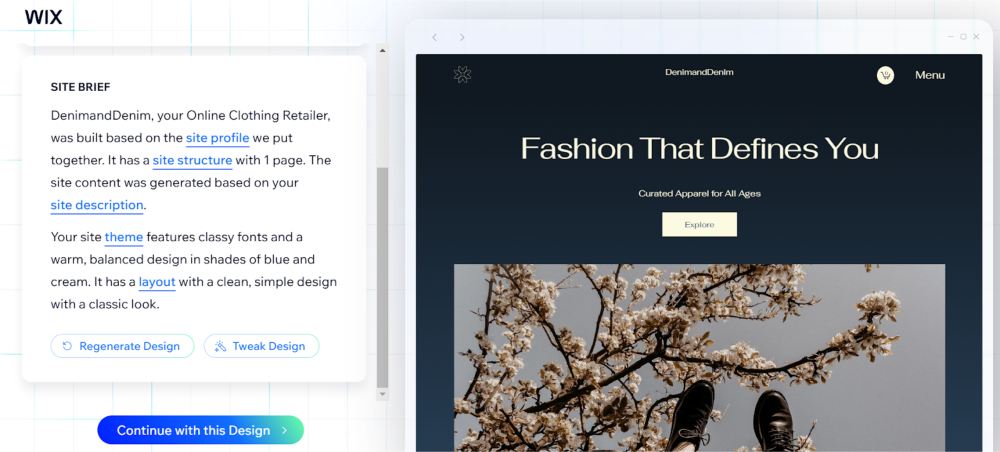Open the site structure link
Viewport: 1000px width, 452px height.
click(193, 160)
